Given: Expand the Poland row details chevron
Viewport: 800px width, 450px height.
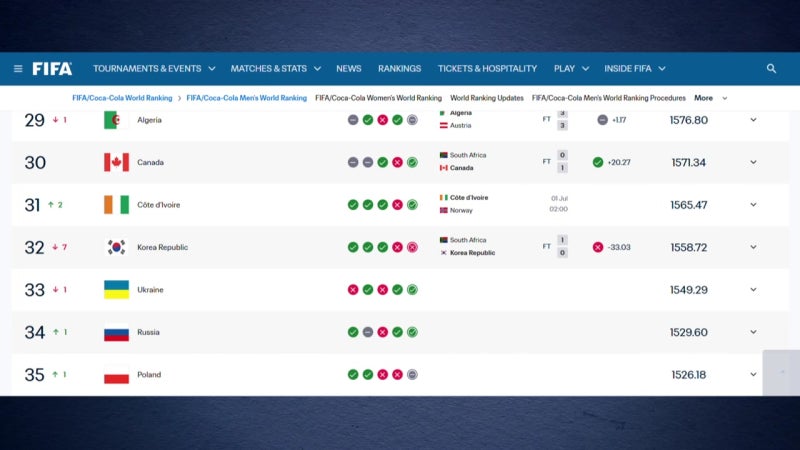Looking at the screenshot, I should pos(753,374).
